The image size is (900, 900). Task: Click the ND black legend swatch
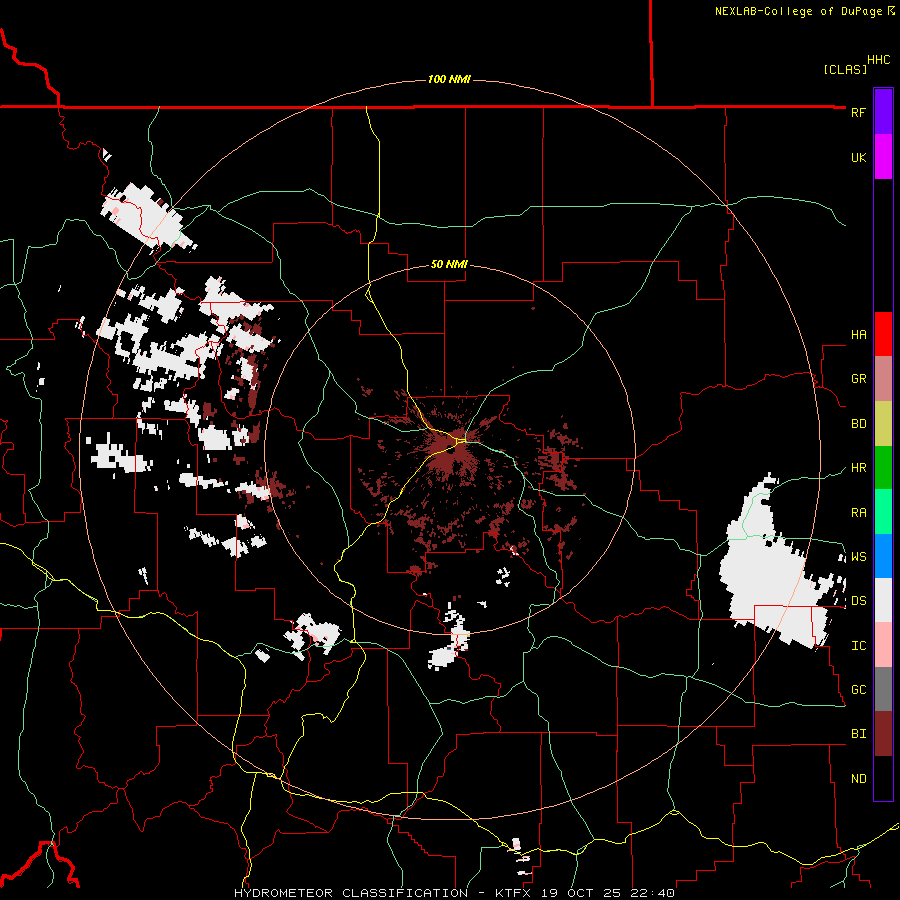(883, 778)
